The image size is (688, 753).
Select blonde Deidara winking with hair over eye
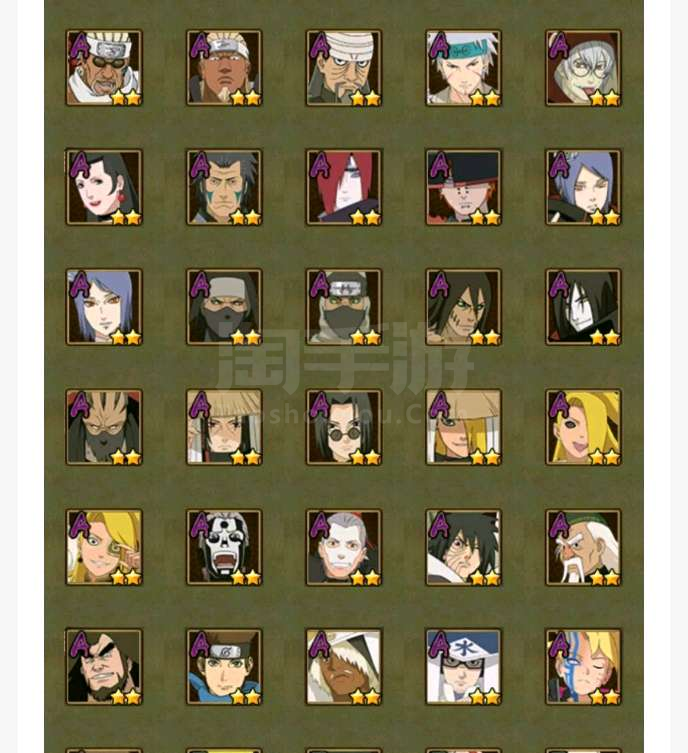click(x=583, y=427)
